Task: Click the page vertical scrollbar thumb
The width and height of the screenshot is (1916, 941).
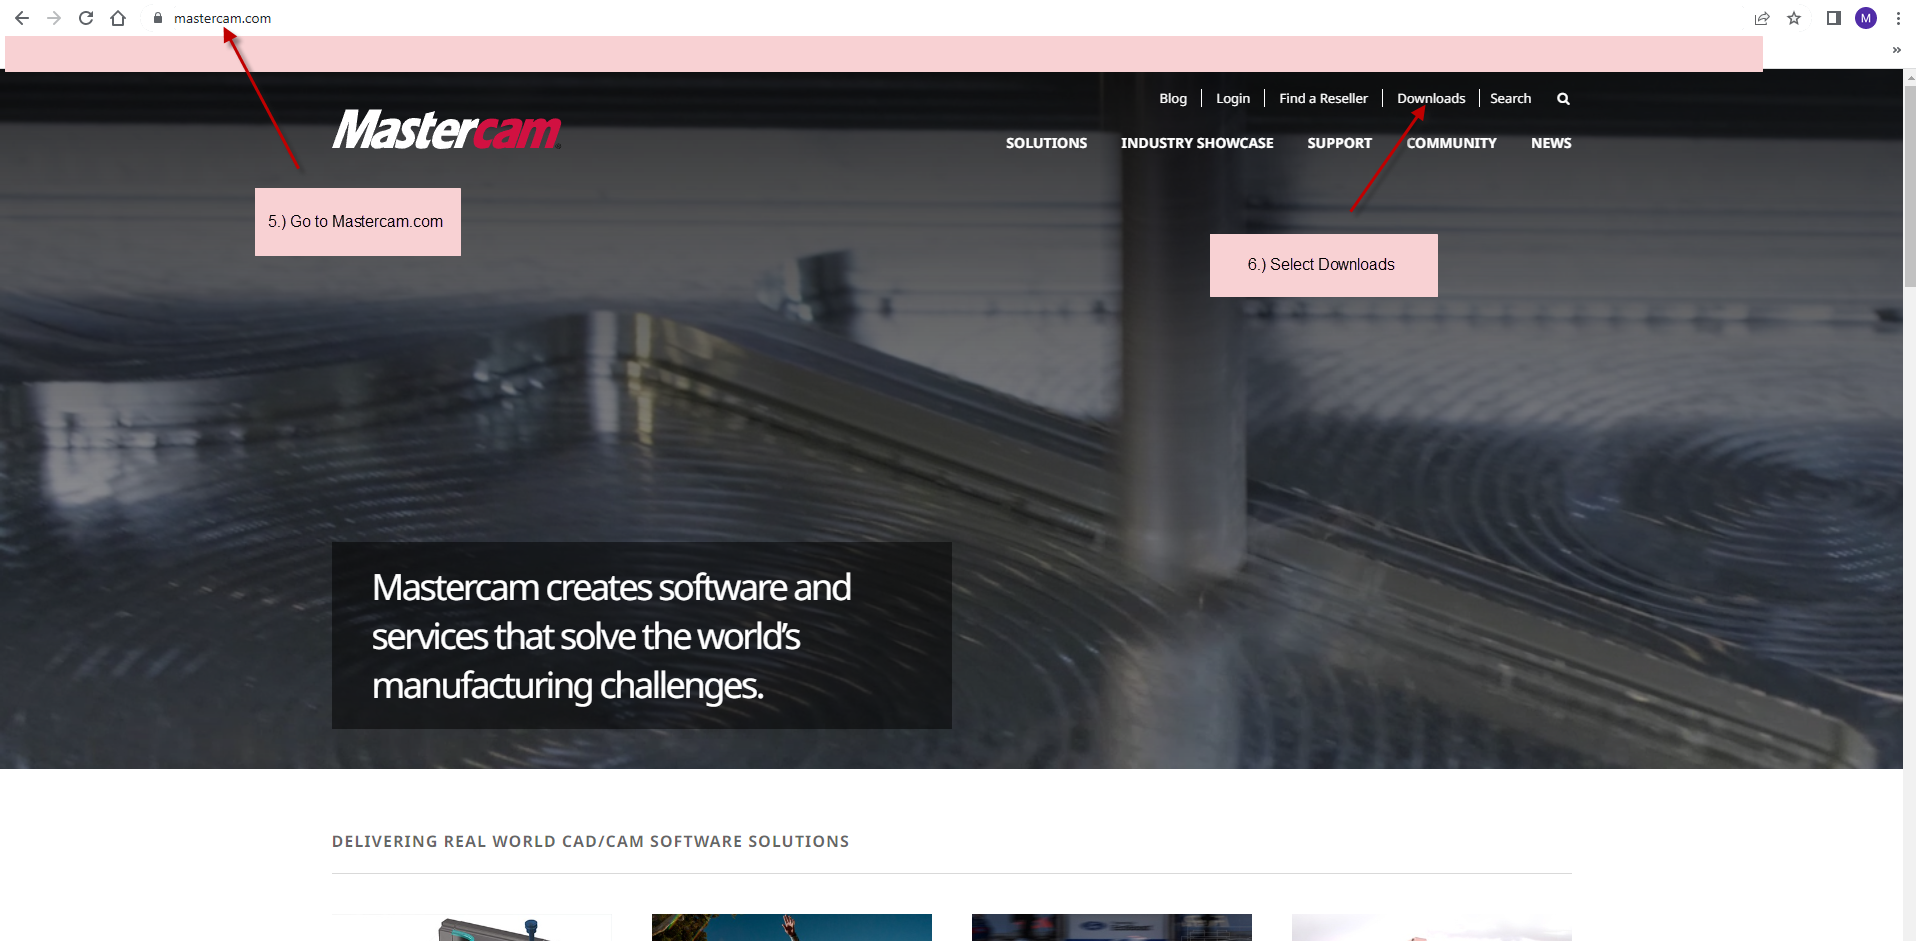Action: click(x=1910, y=185)
